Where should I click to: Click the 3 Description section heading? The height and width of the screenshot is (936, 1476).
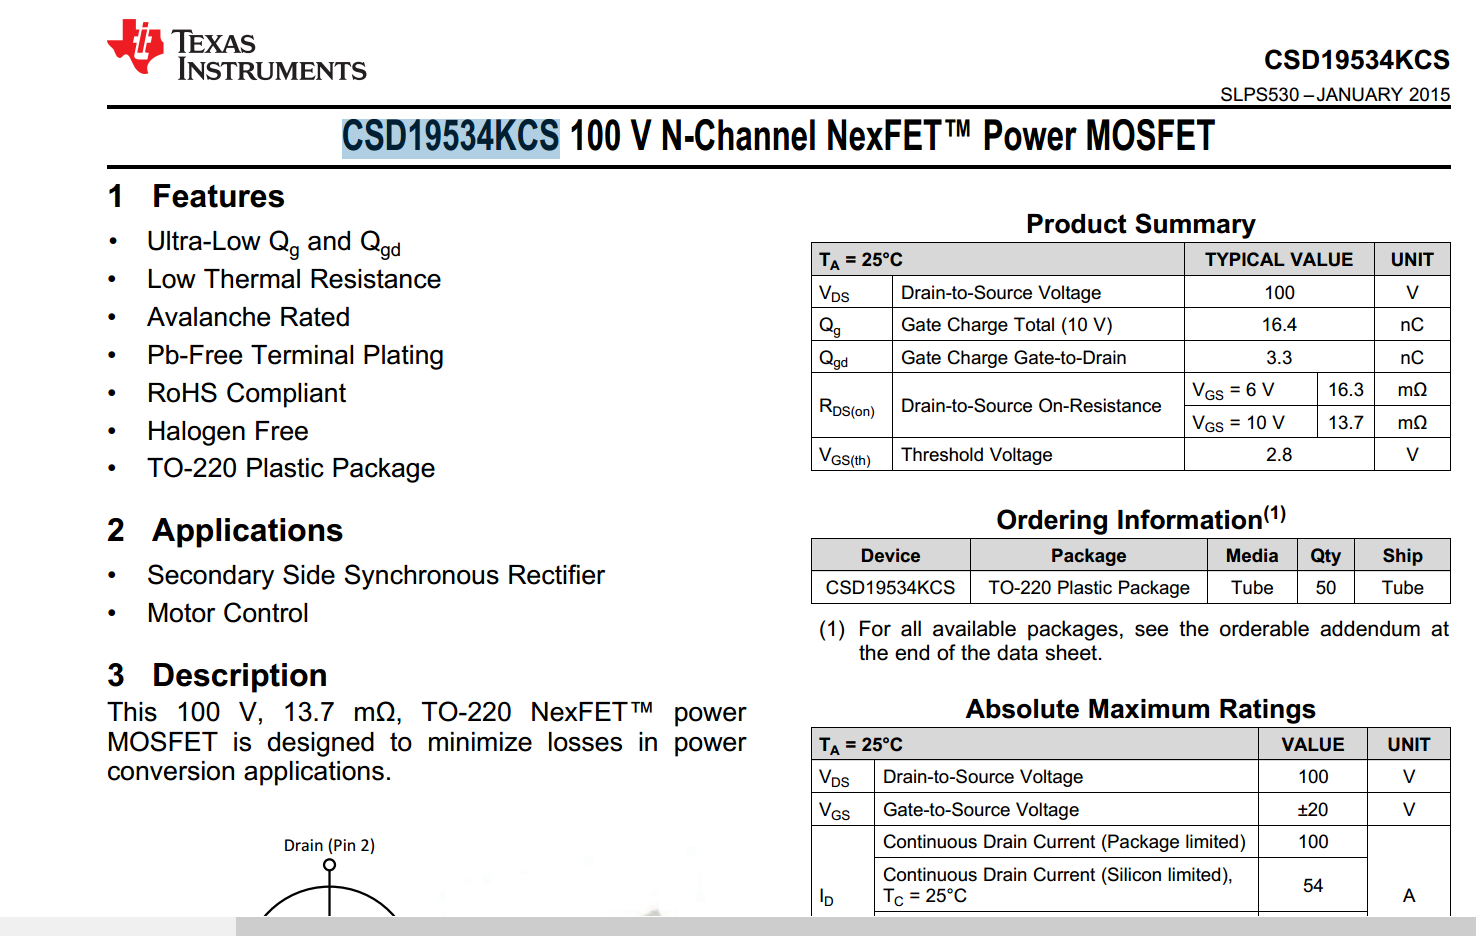click(x=216, y=675)
